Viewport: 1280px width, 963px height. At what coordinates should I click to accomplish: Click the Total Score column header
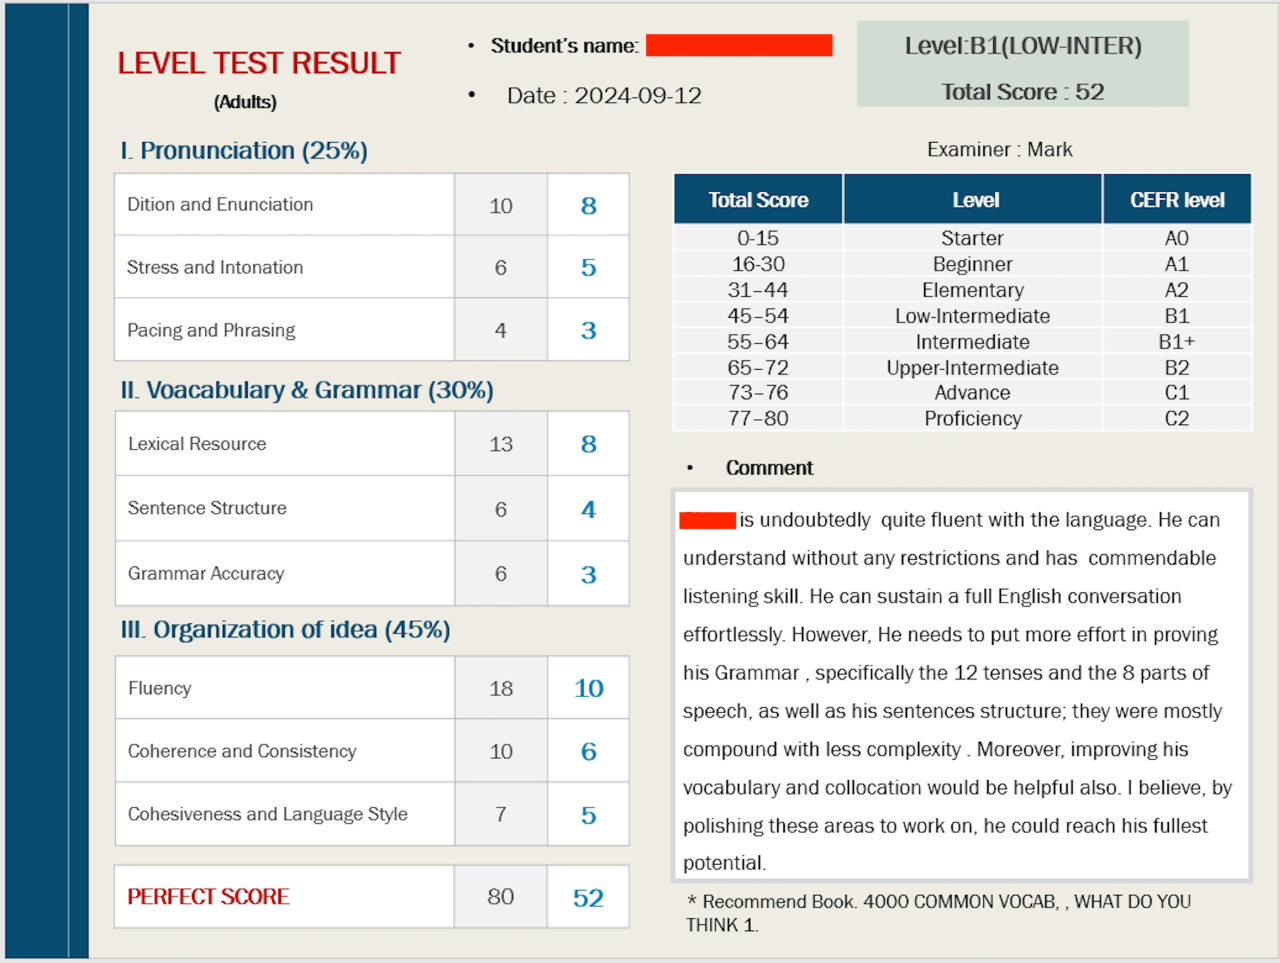[759, 200]
